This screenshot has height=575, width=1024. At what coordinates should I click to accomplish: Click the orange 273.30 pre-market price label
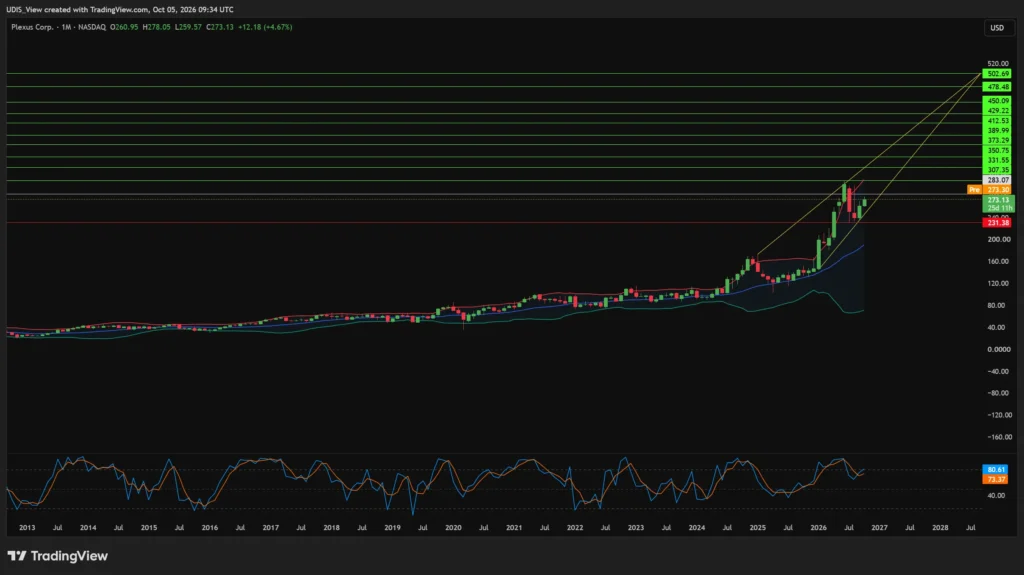click(998, 189)
